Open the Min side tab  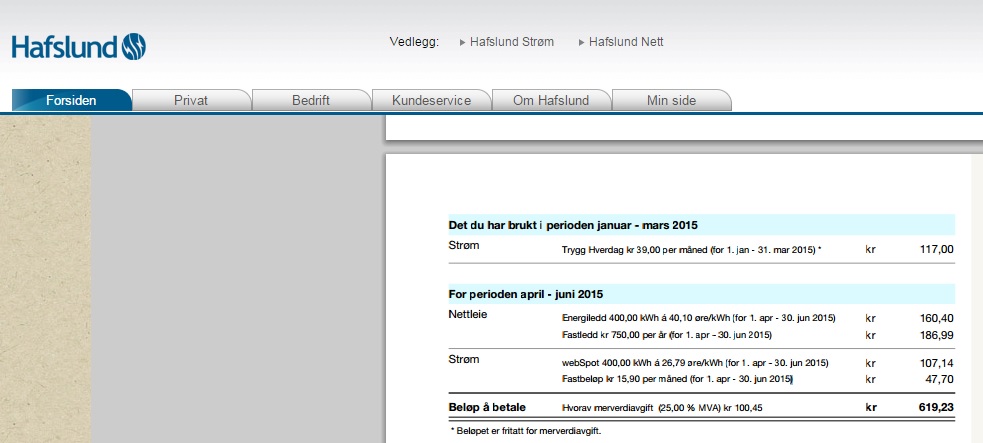click(671, 100)
